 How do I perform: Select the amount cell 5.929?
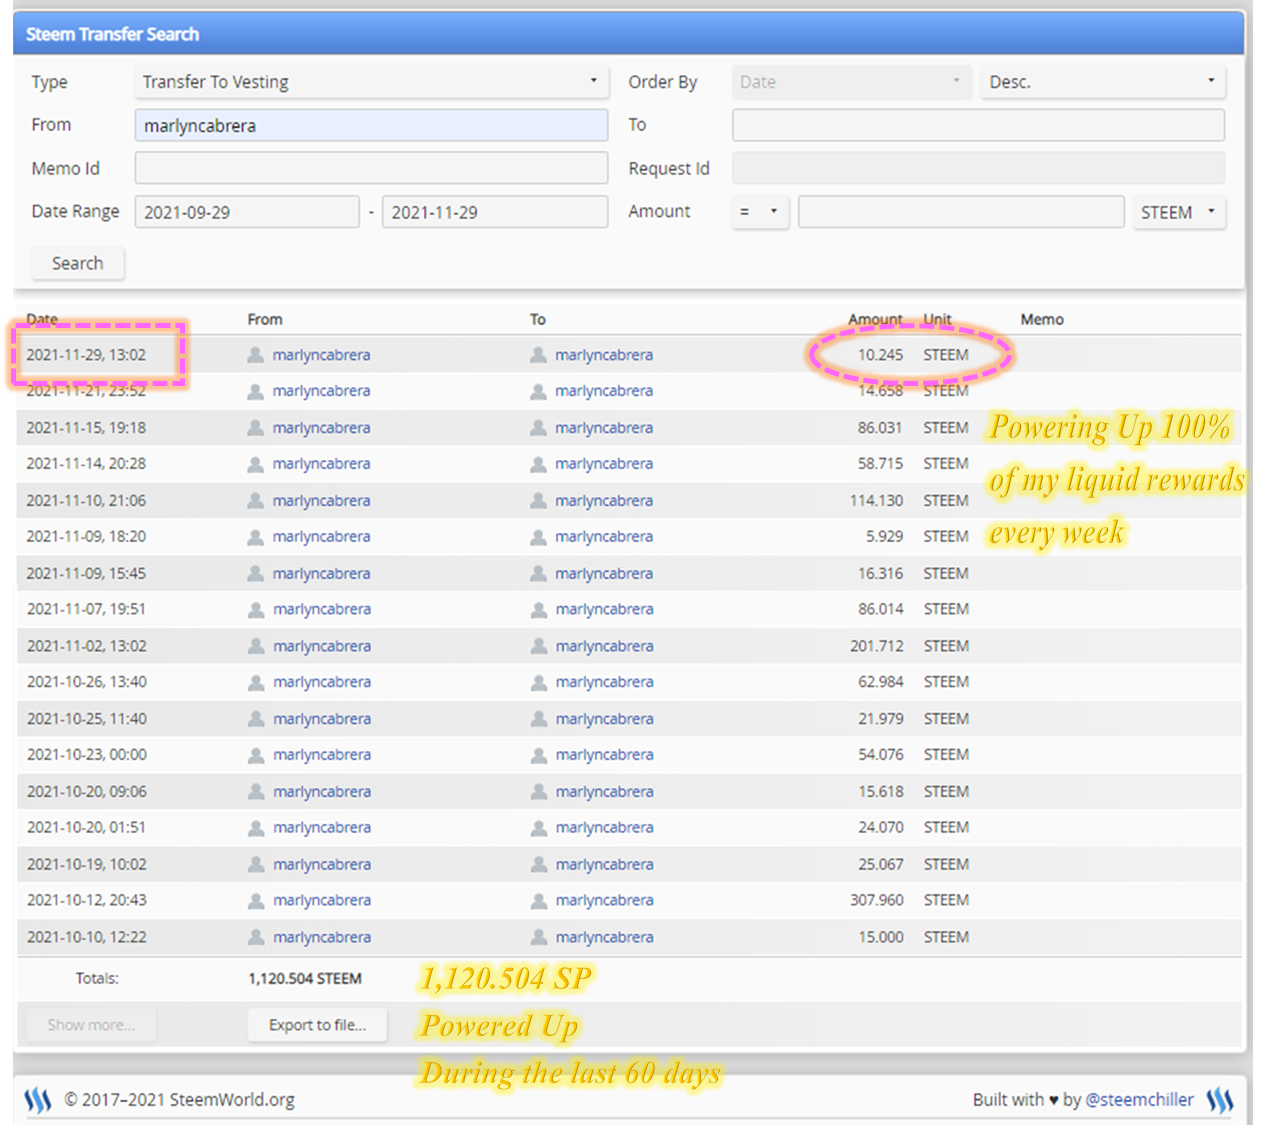[884, 537]
